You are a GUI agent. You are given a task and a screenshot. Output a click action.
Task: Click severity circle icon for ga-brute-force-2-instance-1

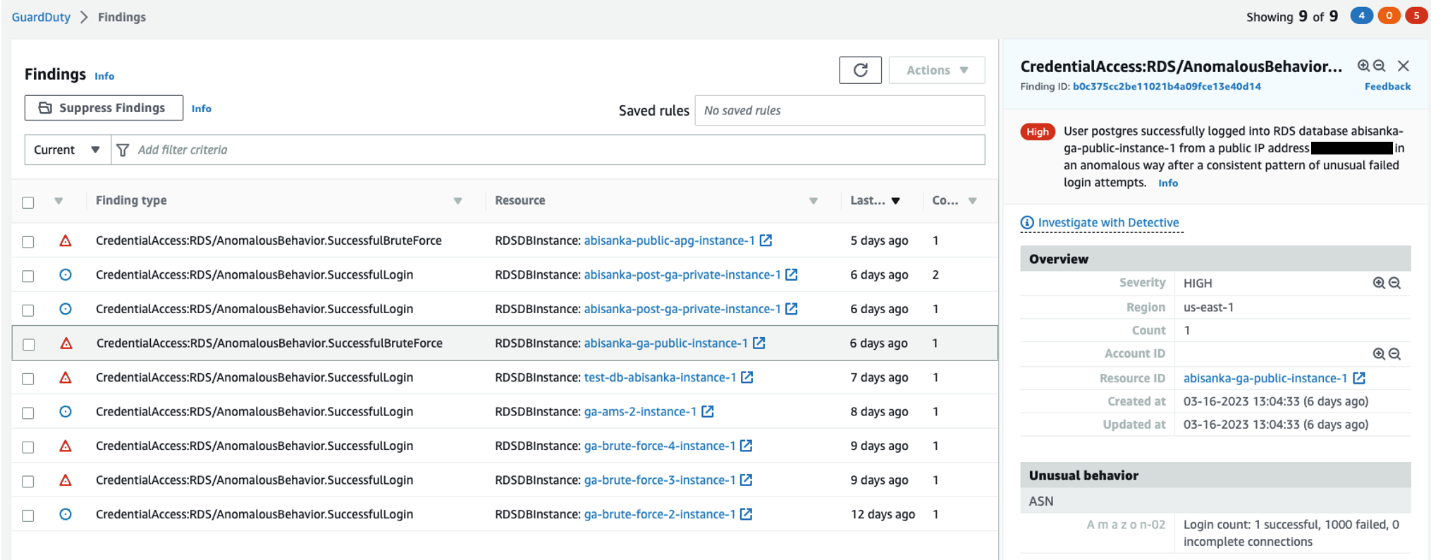[x=66, y=514]
